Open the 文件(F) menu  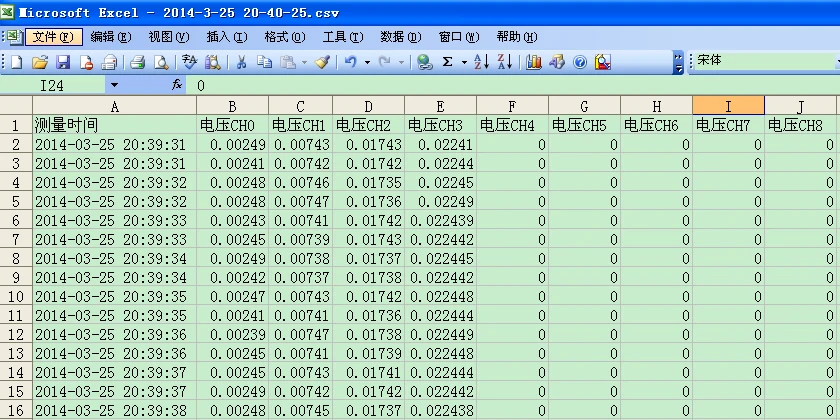click(x=54, y=37)
